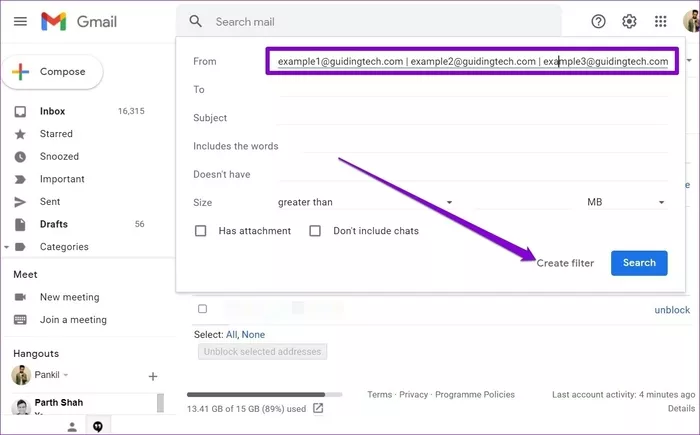Start a New meeting
Viewport: 700px width, 435px height.
tap(70, 297)
